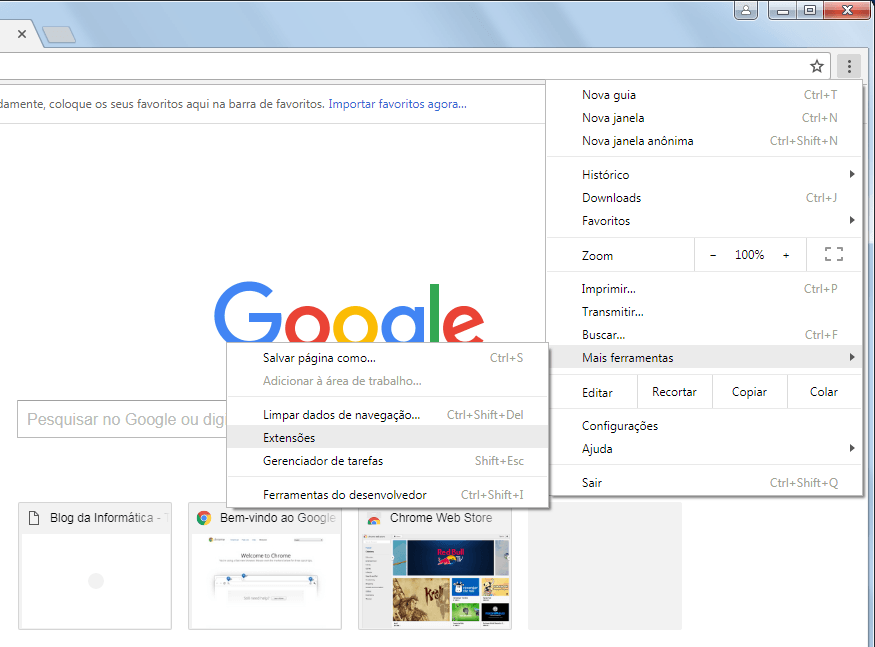Choose Imprimir... from the menu
Image resolution: width=875 pixels, height=647 pixels.
pyautogui.click(x=704, y=289)
